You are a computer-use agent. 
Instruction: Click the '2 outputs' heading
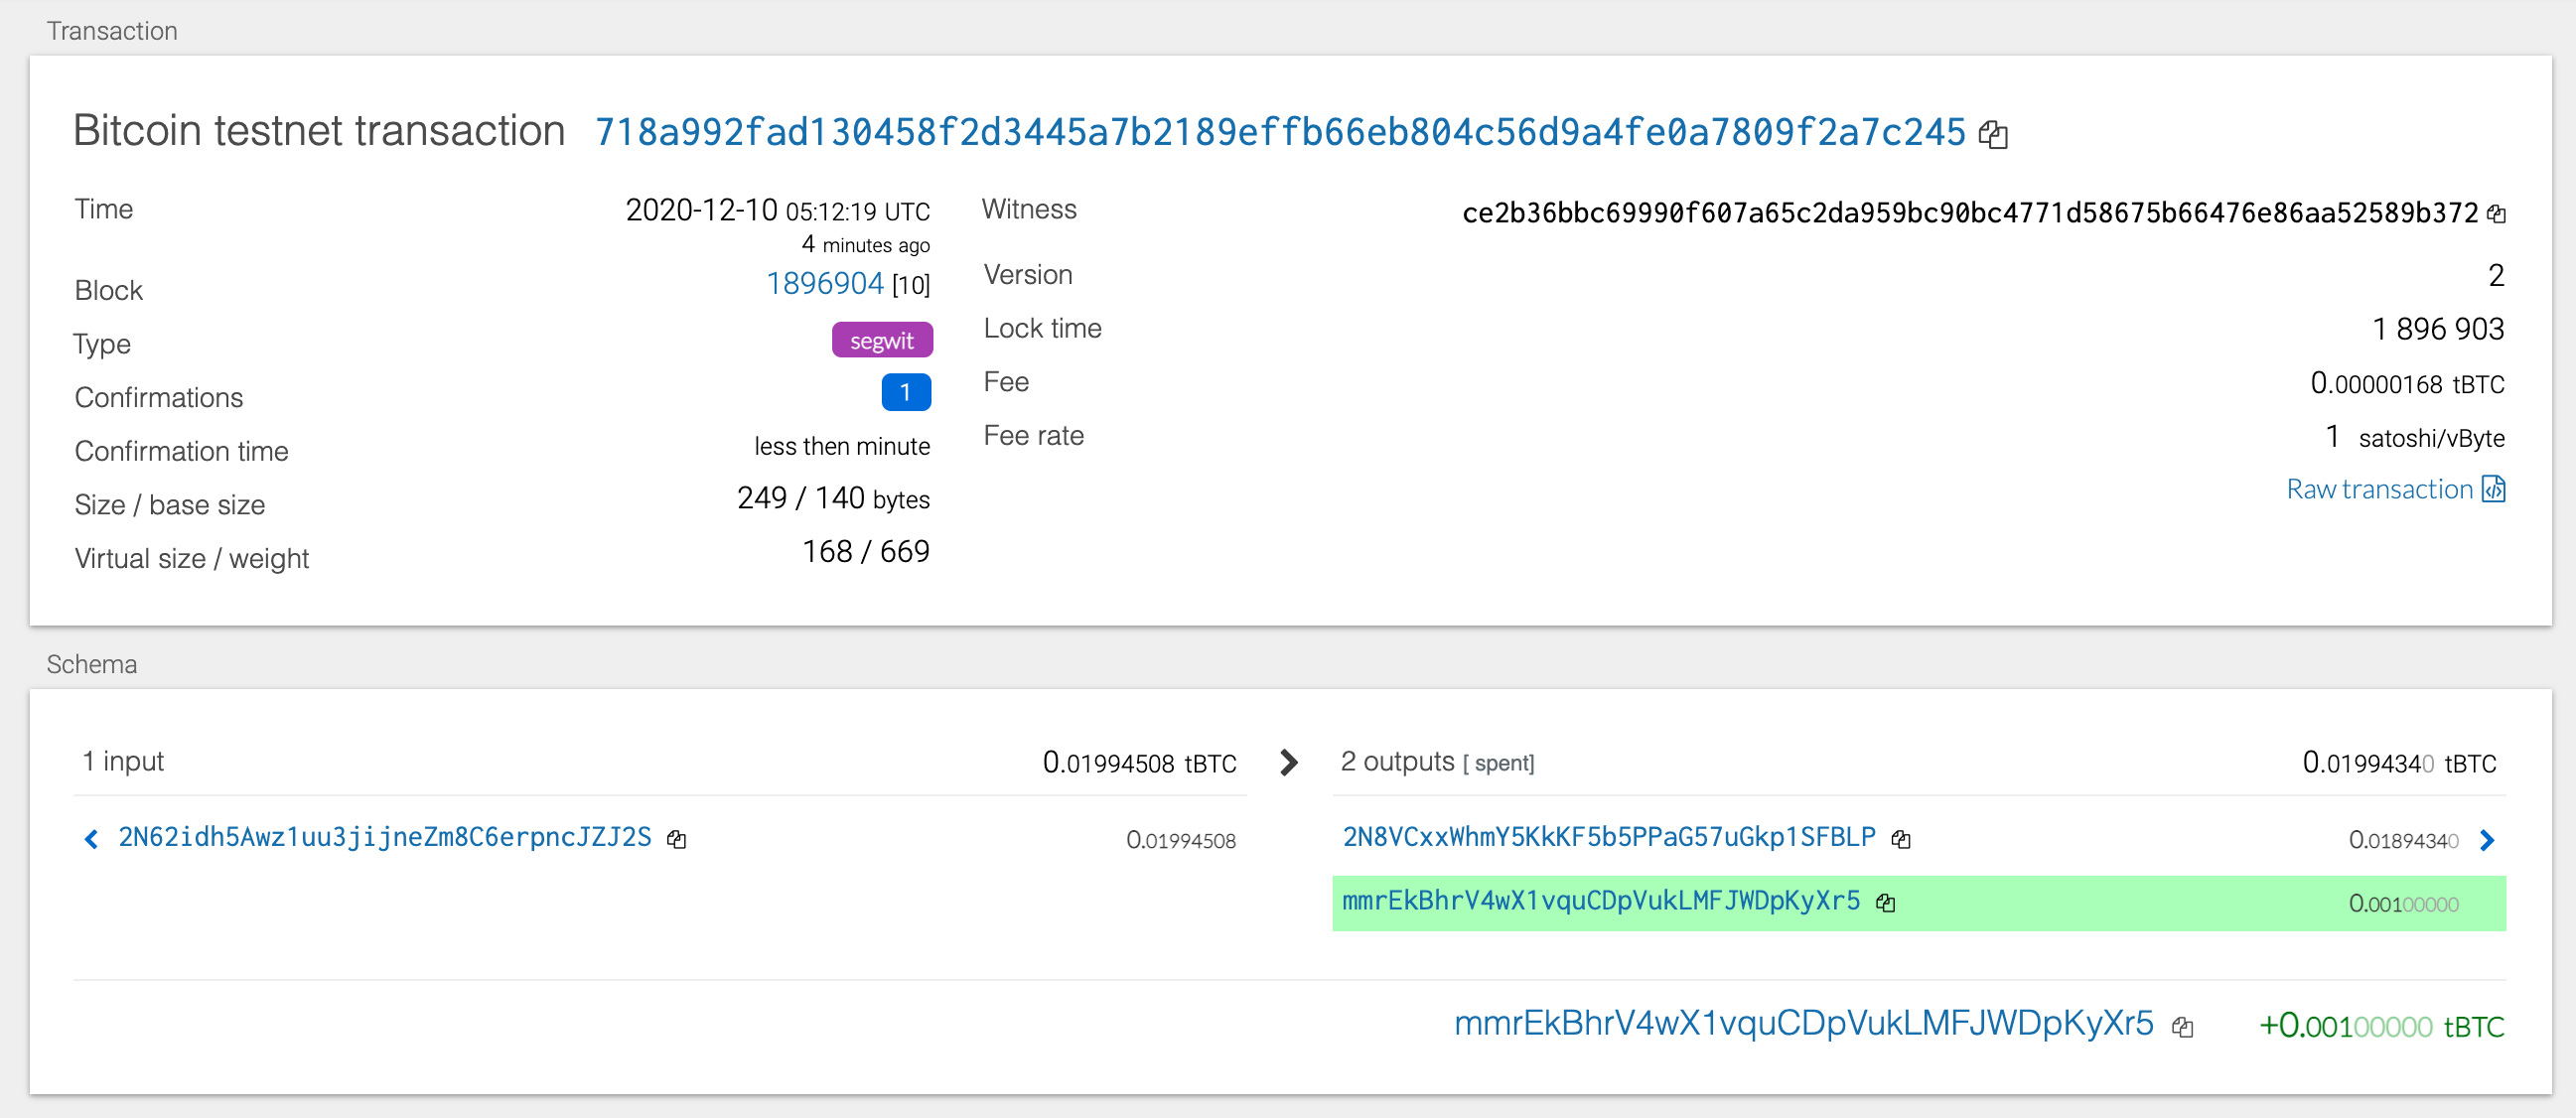pyautogui.click(x=1397, y=762)
